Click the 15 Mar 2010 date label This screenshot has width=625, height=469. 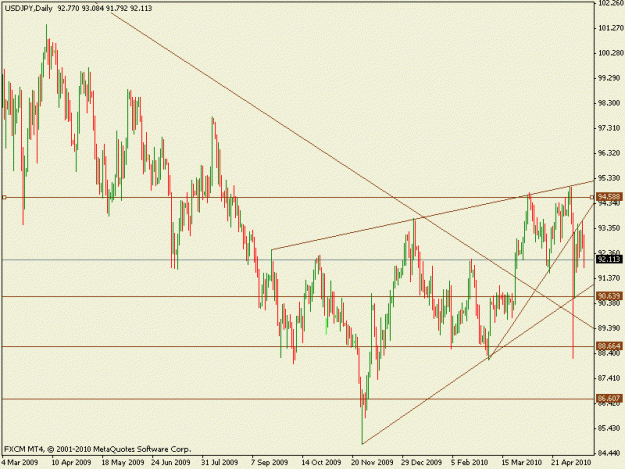522,463
